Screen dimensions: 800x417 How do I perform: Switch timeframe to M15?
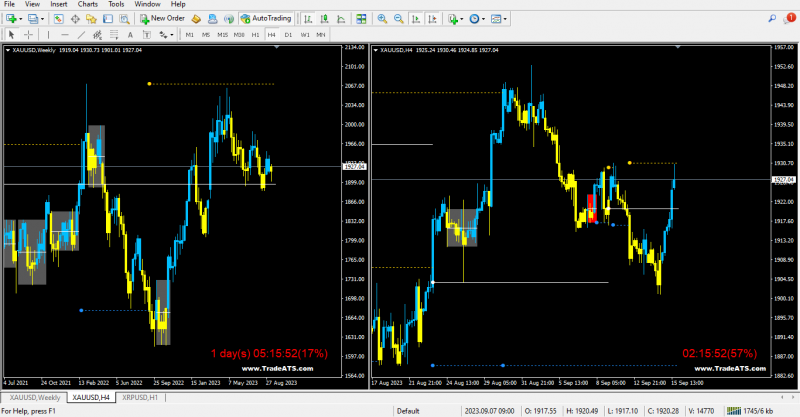pyautogui.click(x=222, y=35)
